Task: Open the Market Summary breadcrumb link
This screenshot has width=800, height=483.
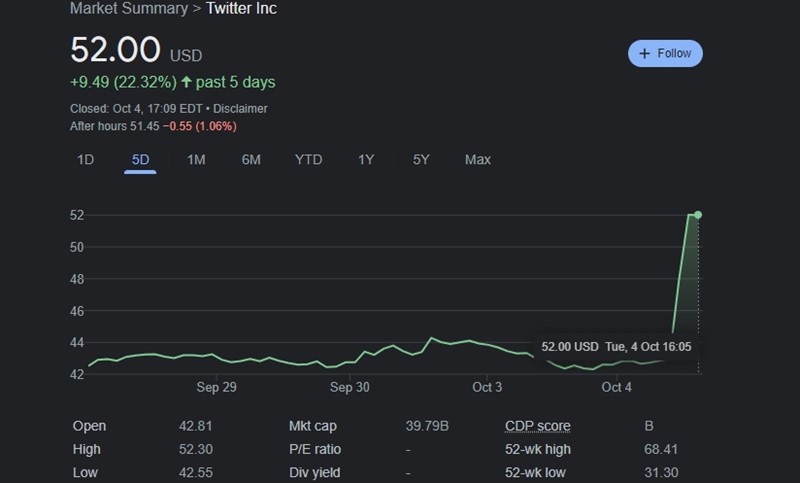Action: 129,9
